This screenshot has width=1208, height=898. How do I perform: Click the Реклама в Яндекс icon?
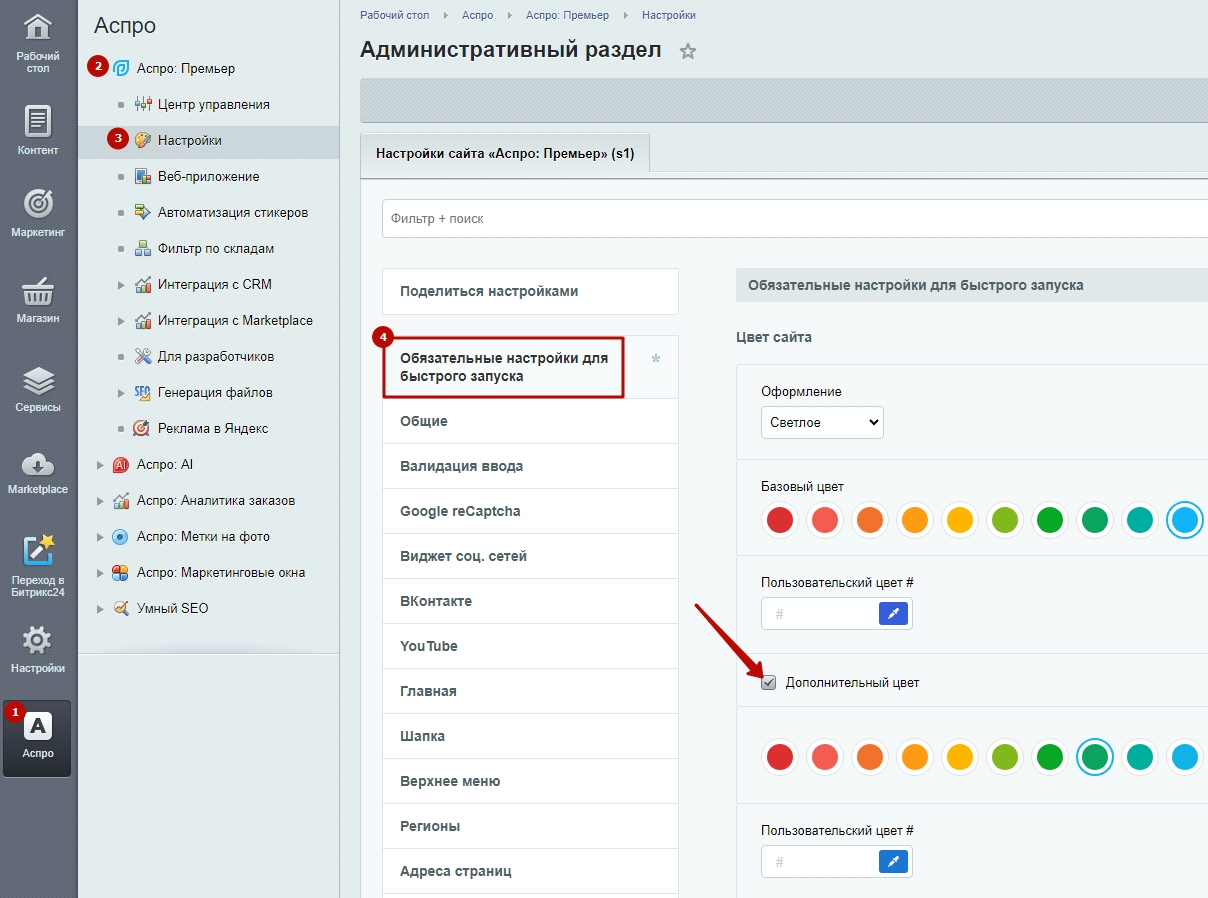143,428
